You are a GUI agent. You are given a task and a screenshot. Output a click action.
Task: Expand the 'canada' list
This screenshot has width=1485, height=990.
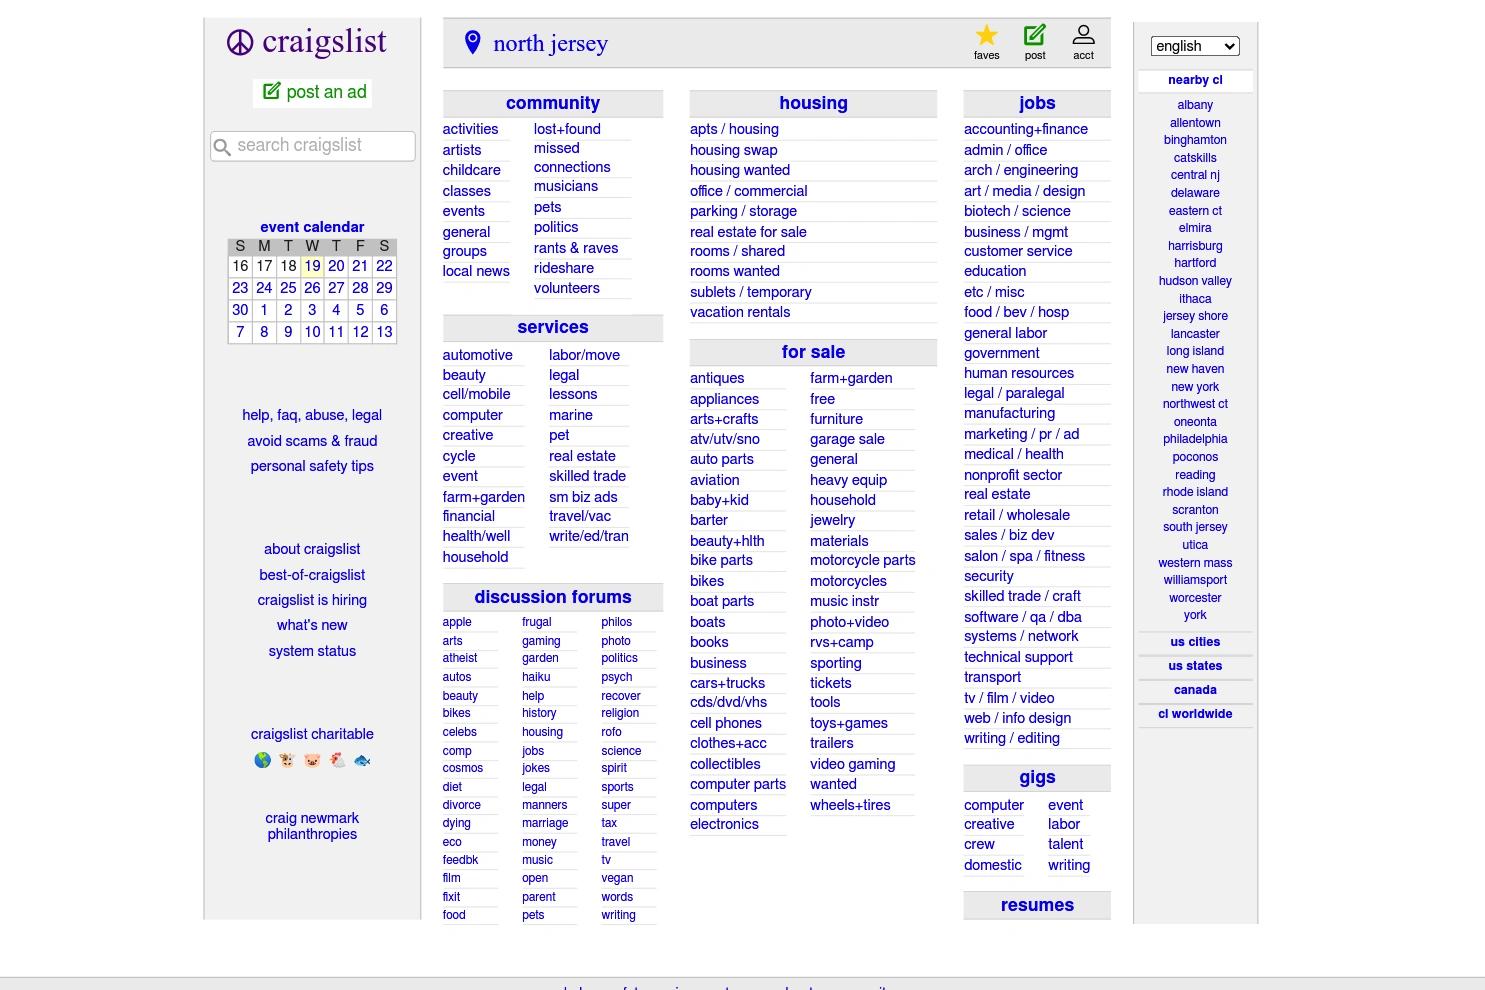coord(1195,690)
